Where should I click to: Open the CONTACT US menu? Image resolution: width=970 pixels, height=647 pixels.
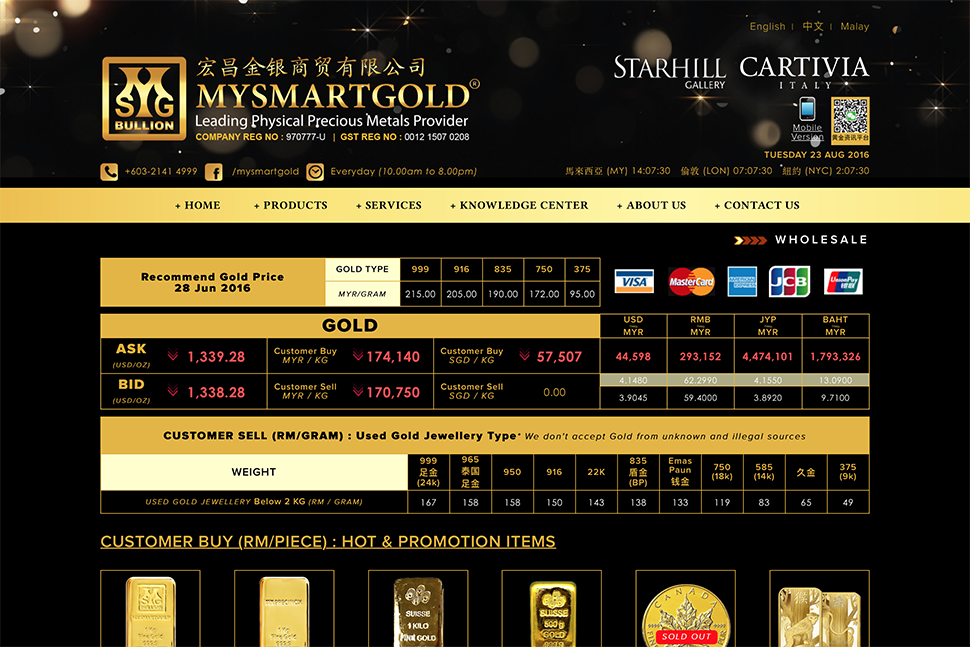pos(757,205)
